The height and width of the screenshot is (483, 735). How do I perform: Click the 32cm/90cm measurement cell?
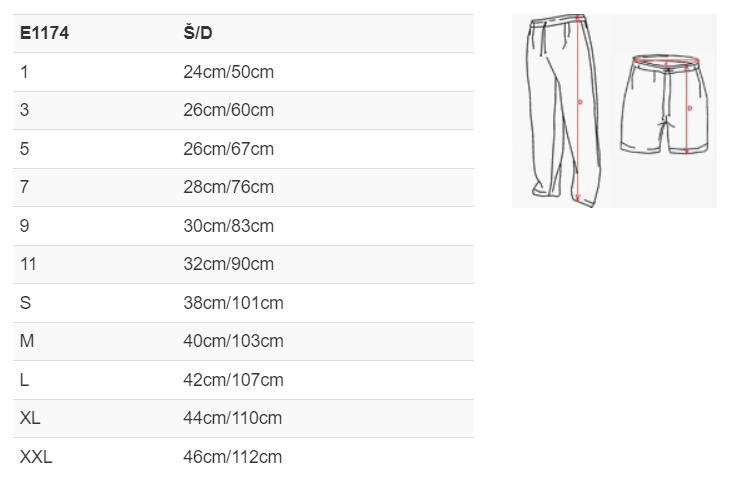pyautogui.click(x=228, y=264)
